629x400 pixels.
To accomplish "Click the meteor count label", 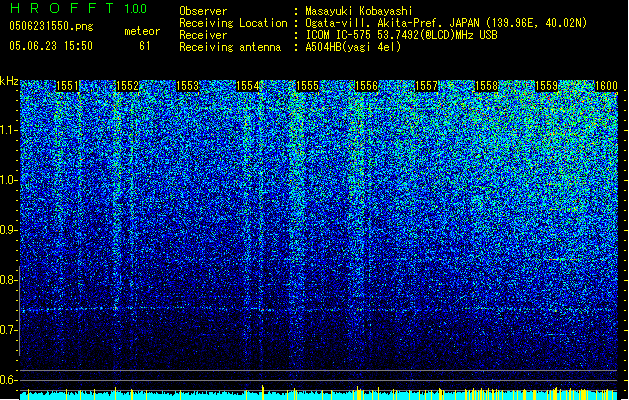I will click(142, 31).
